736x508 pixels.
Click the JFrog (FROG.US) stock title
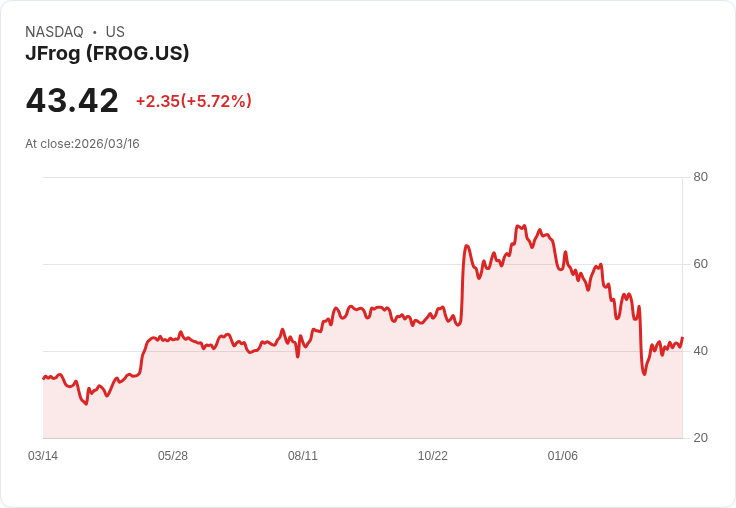107,54
